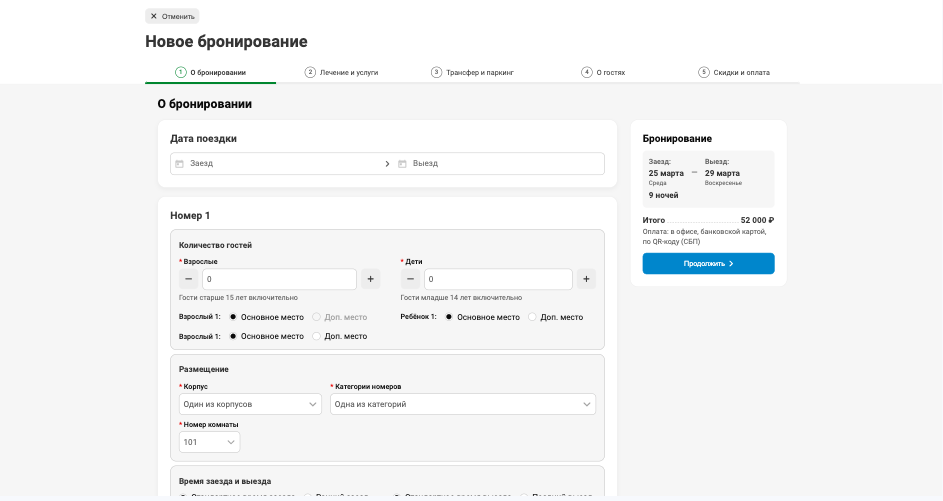Viewport: 943px width, 501px height.
Task: Decrease Дети count with minus icon
Action: click(x=410, y=279)
